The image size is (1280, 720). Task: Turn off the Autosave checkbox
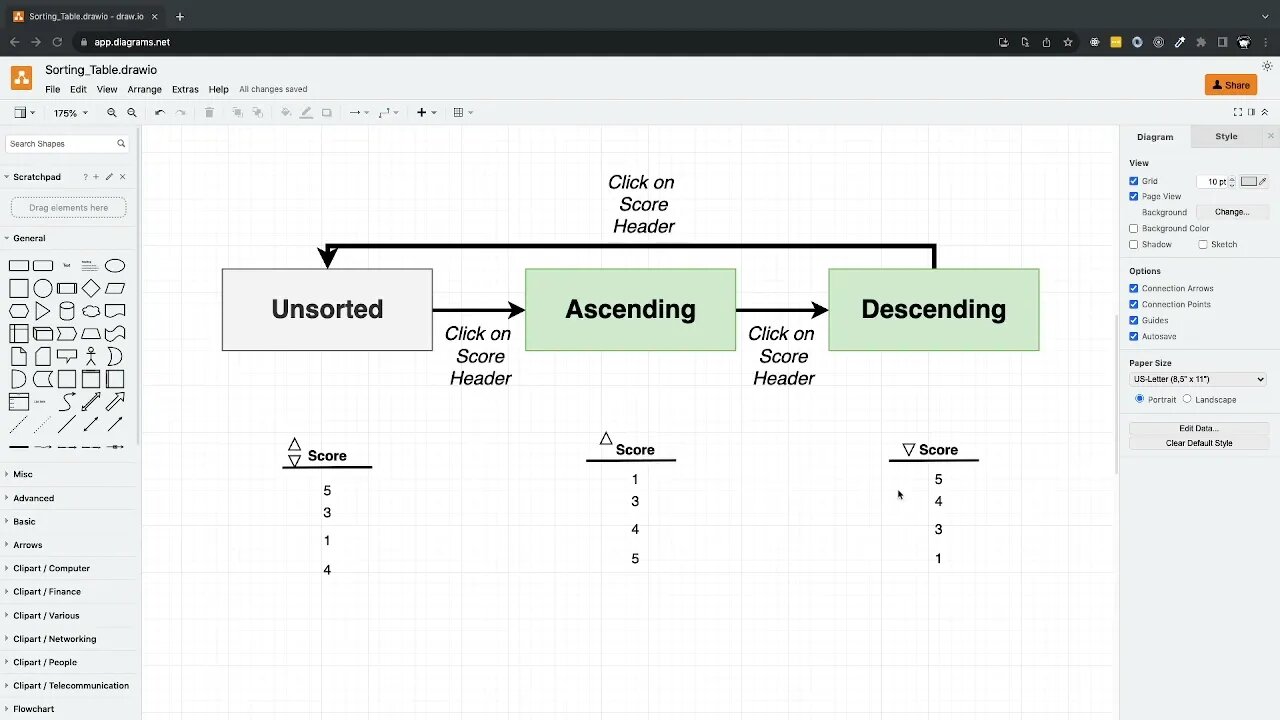(x=1134, y=337)
